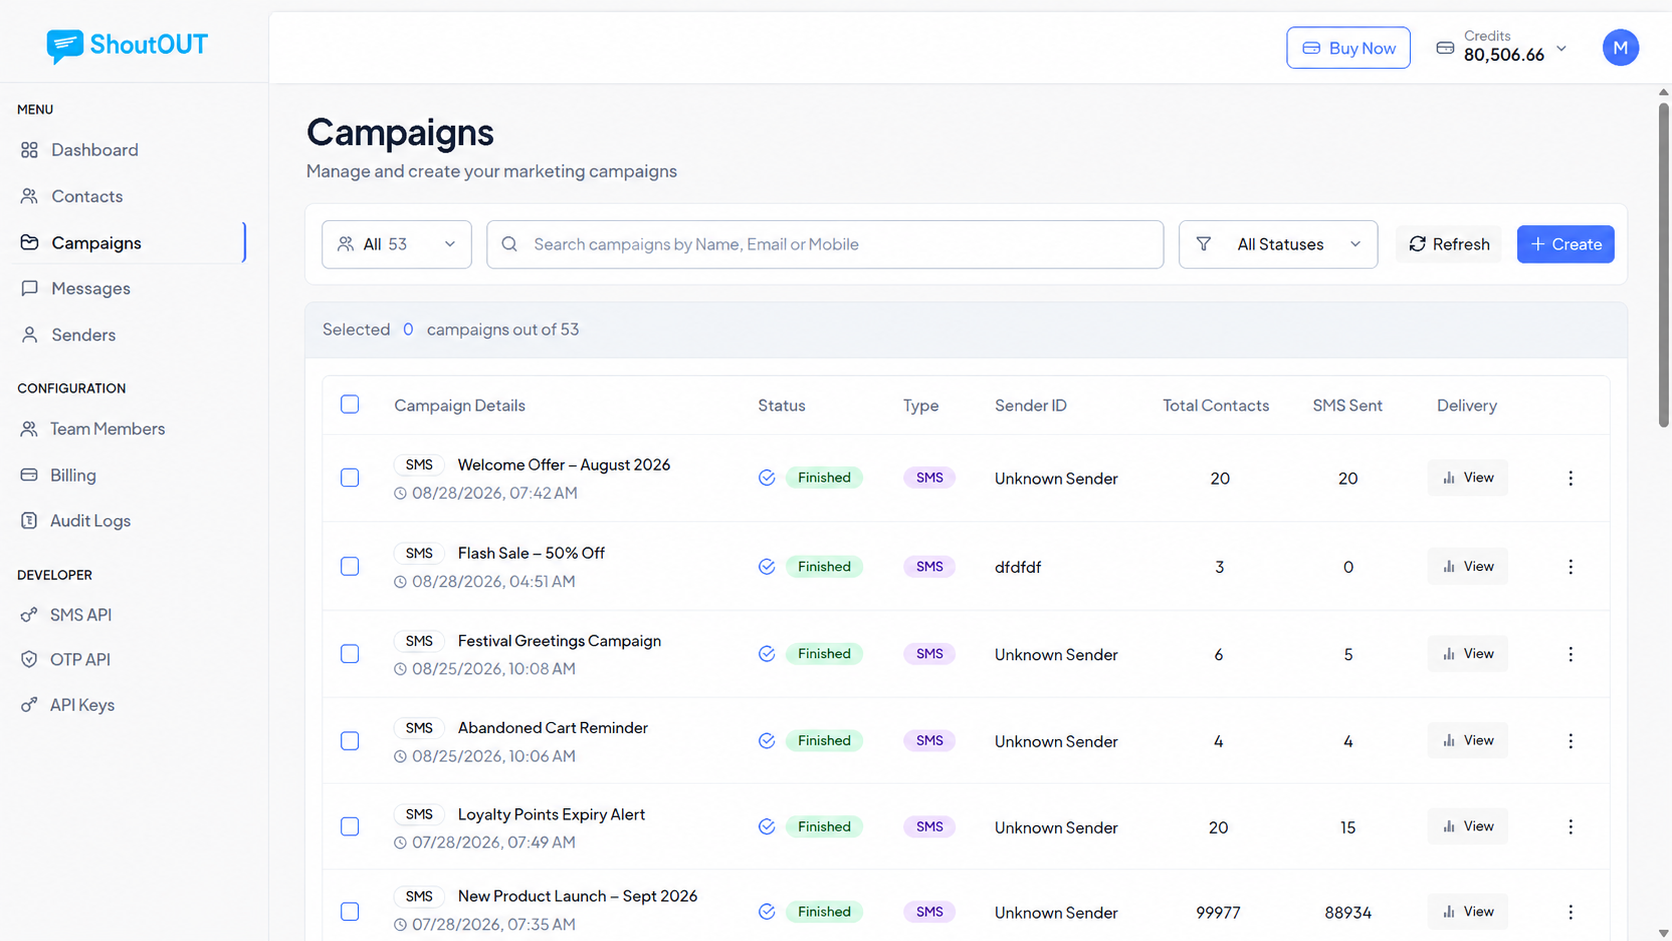1672x941 pixels.
Task: Click the Campaign Details column header
Action: tap(459, 405)
